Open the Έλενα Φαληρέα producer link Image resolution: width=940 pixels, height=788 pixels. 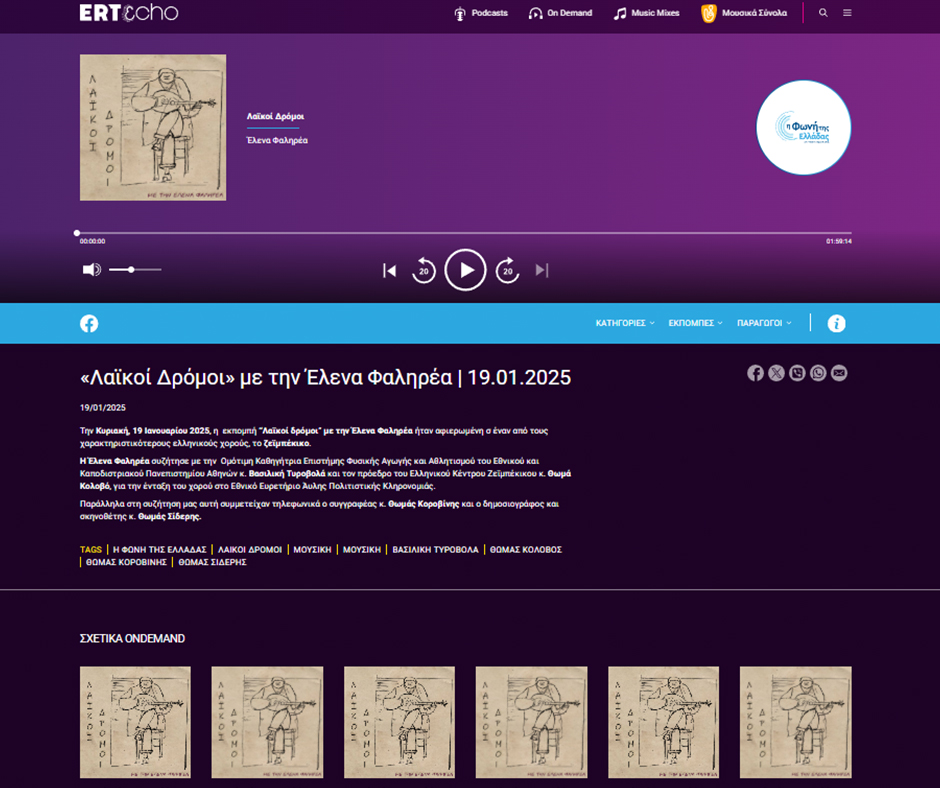pyautogui.click(x=277, y=140)
